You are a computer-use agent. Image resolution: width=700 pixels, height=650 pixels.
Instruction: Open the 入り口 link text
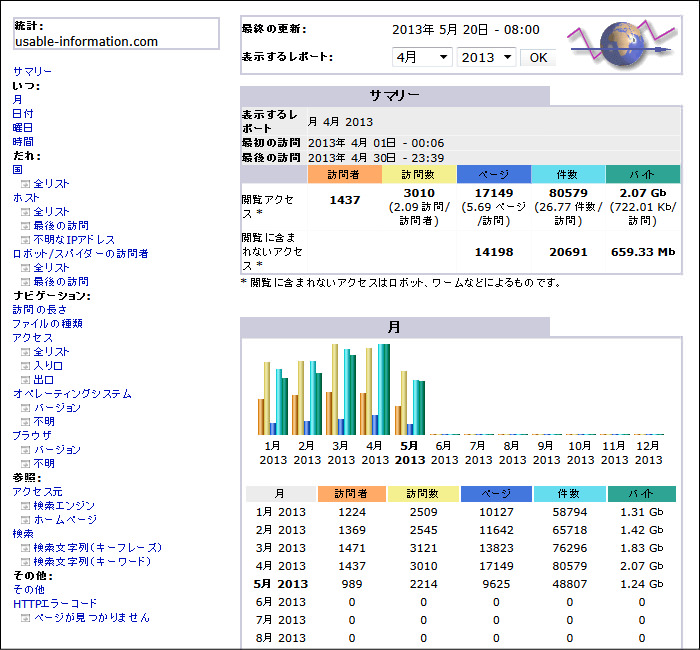[x=48, y=366]
